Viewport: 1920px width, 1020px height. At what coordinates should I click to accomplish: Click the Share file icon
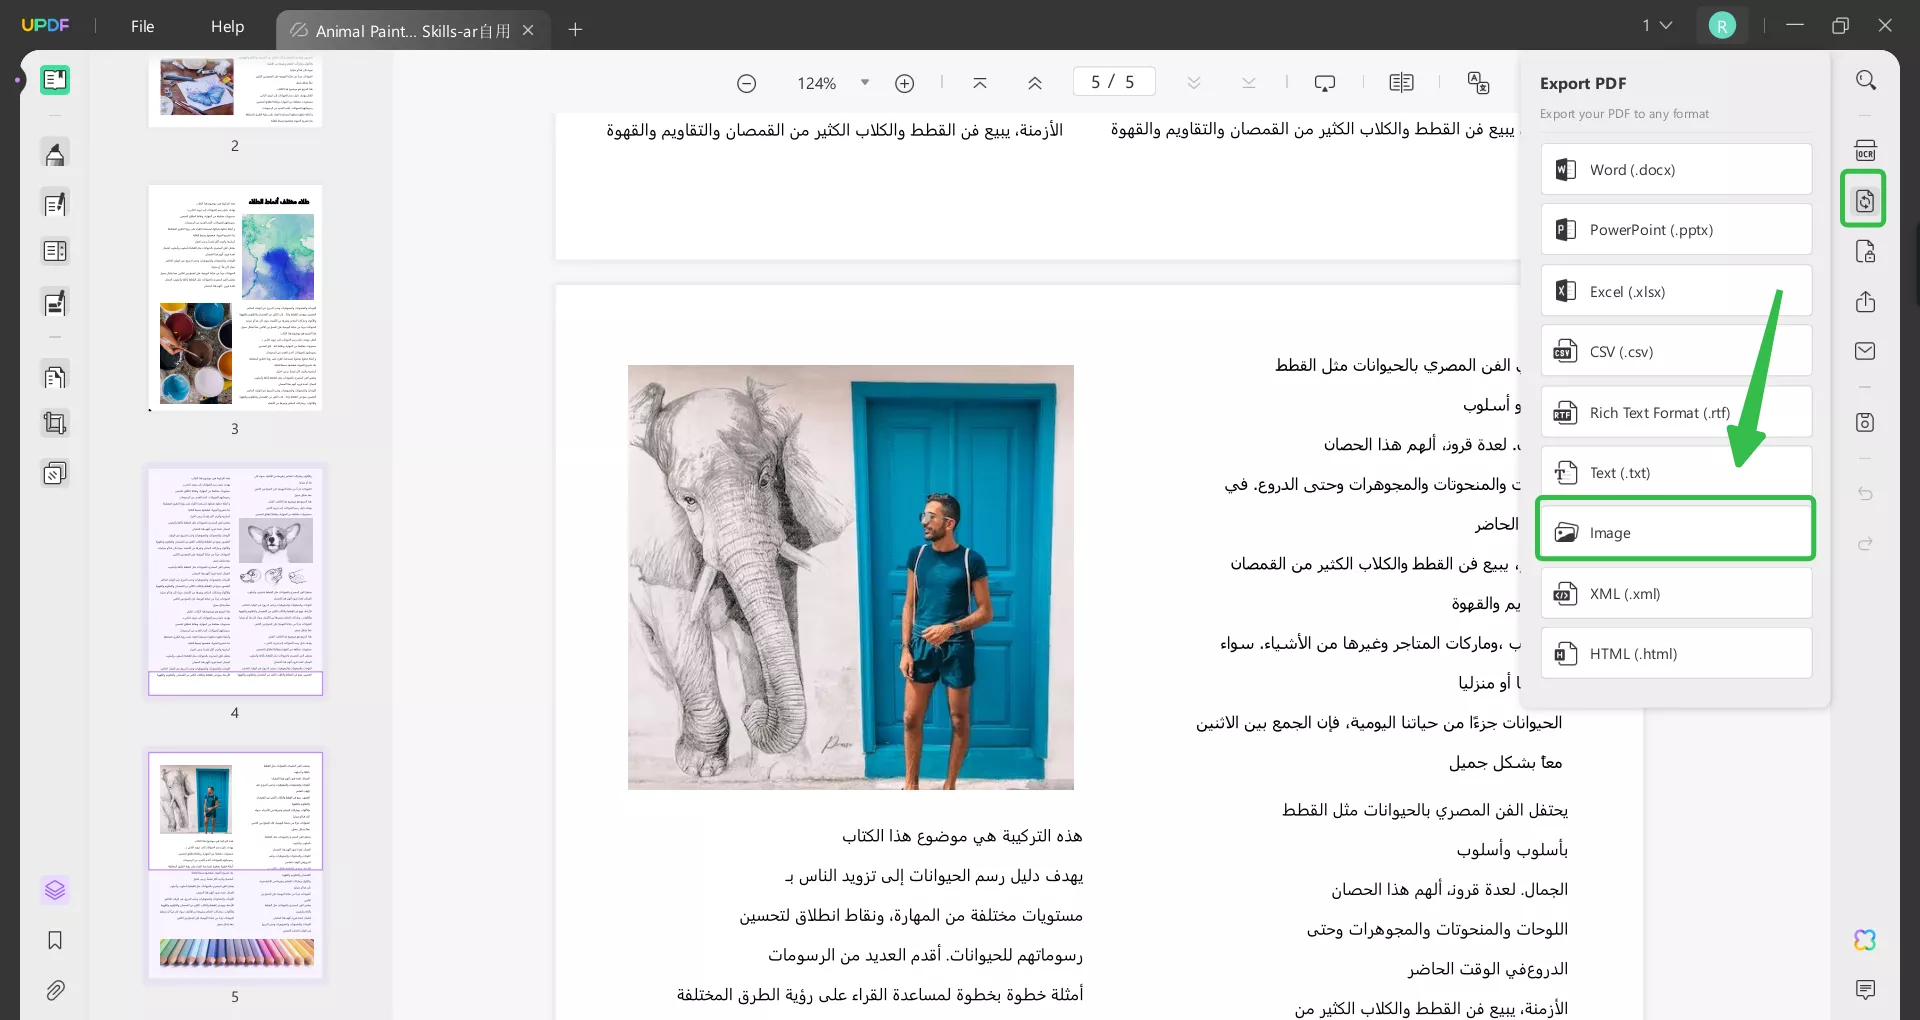1866,302
